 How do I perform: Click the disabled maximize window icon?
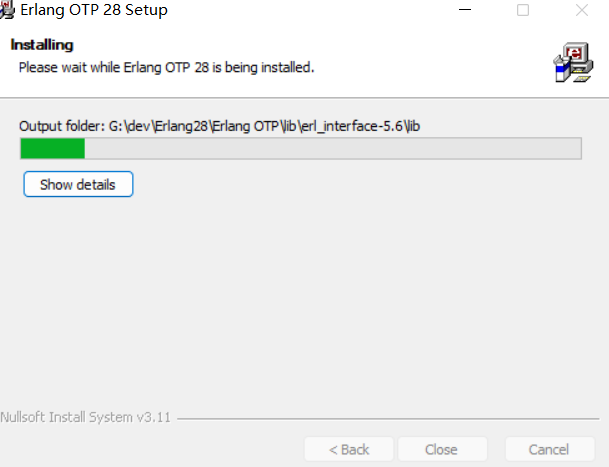523,10
